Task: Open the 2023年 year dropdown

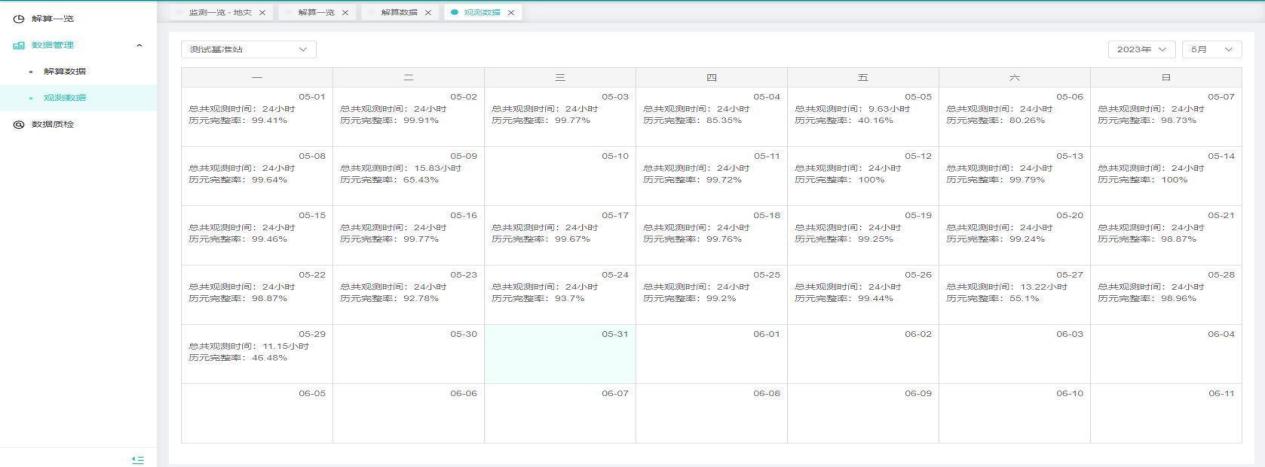Action: [1140, 49]
